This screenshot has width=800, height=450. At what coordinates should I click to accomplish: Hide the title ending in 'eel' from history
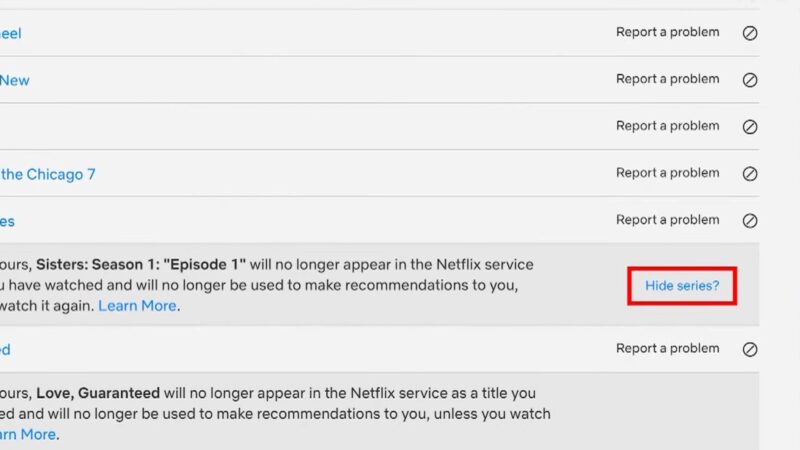750,33
